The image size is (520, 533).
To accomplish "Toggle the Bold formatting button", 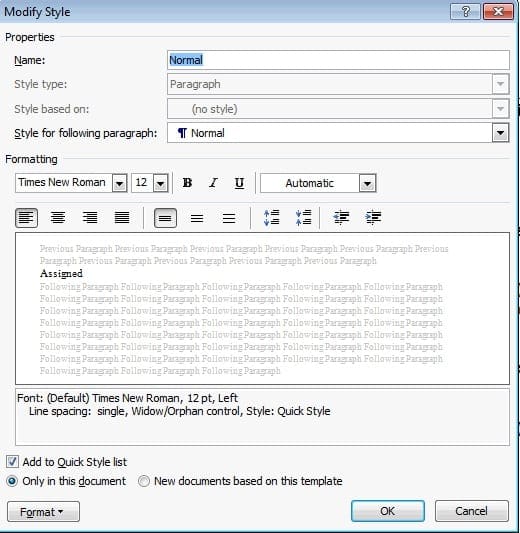I will 187,183.
